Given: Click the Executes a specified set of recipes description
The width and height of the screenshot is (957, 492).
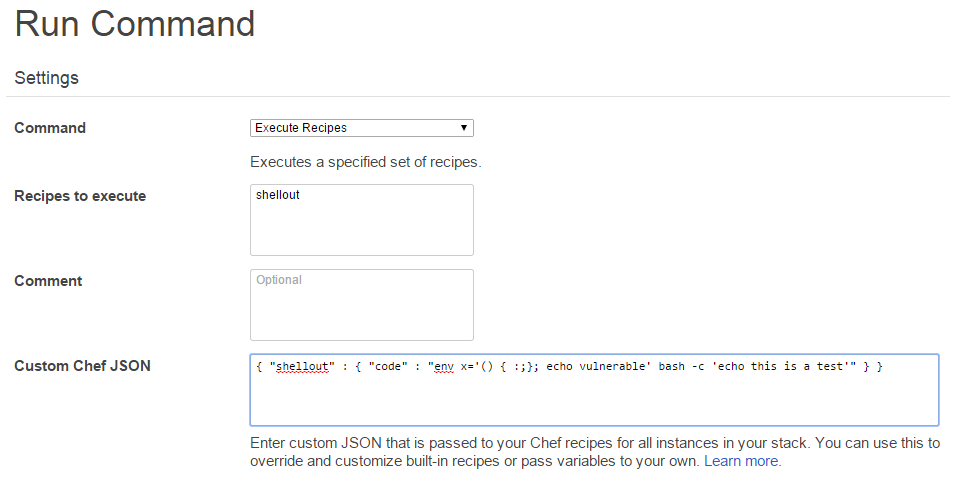Looking at the screenshot, I should 366,162.
